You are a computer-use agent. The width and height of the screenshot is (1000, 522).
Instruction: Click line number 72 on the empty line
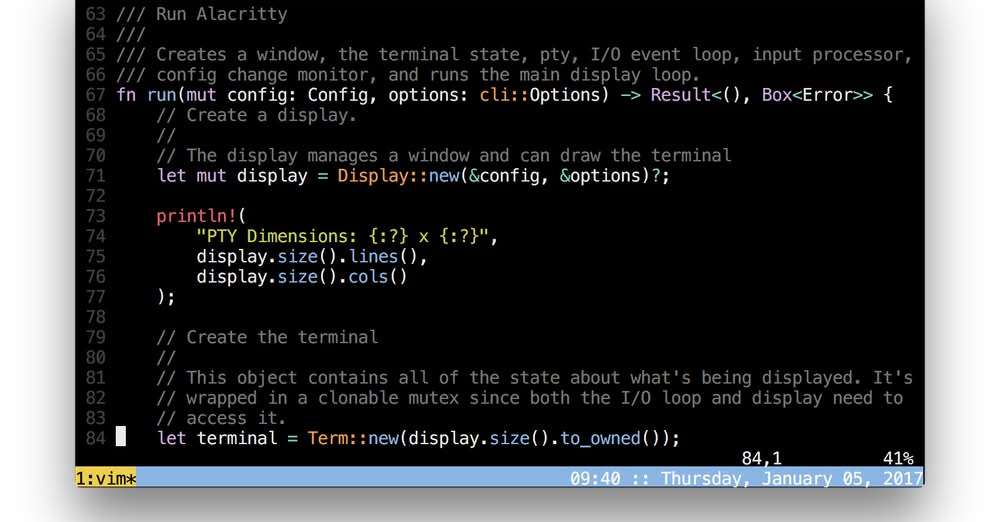click(96, 196)
